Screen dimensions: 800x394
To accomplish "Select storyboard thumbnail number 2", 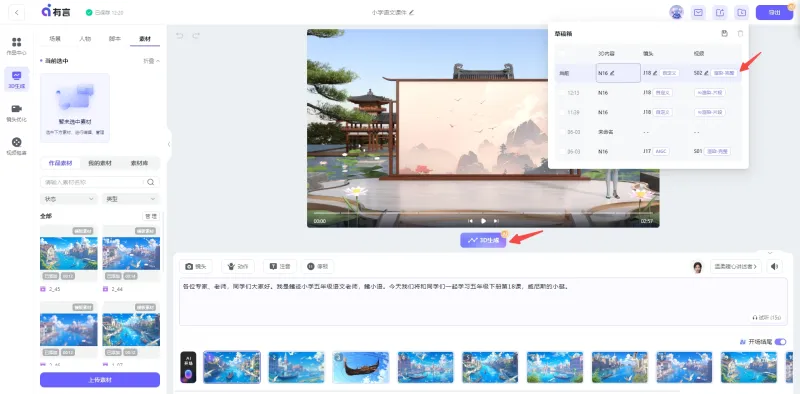I will [x=296, y=367].
